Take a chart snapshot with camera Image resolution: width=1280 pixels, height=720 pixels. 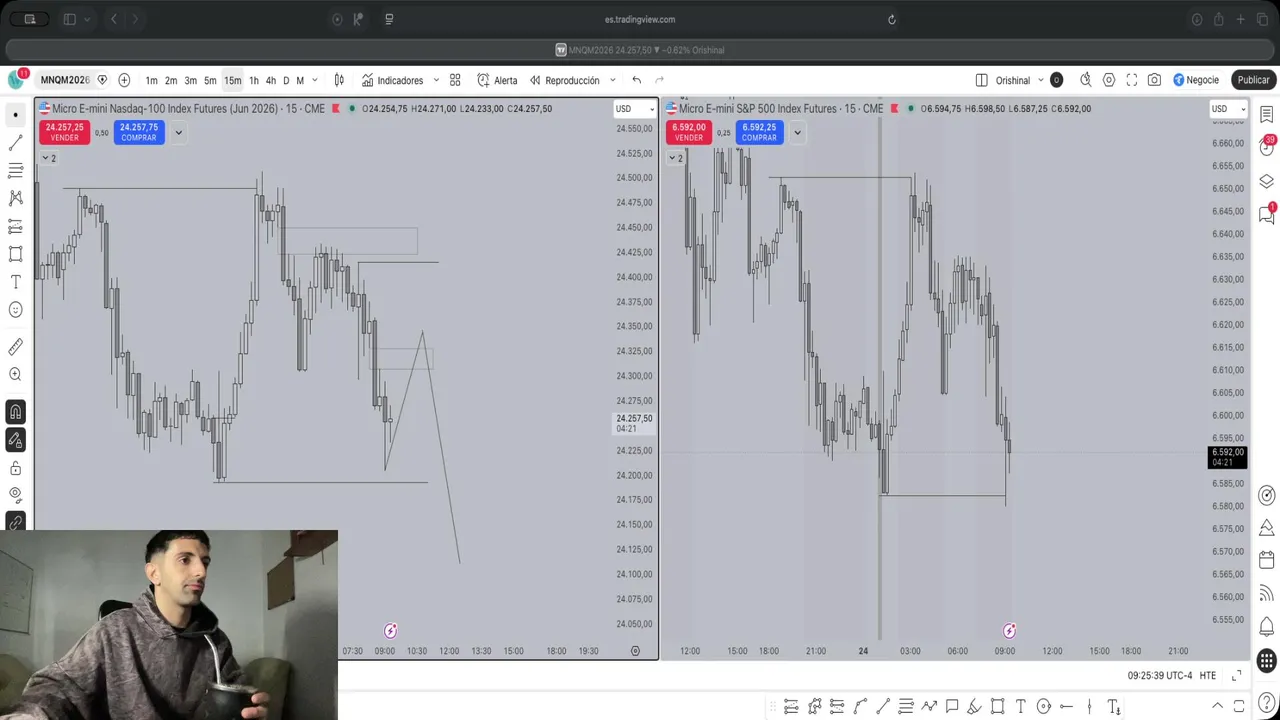1154,80
